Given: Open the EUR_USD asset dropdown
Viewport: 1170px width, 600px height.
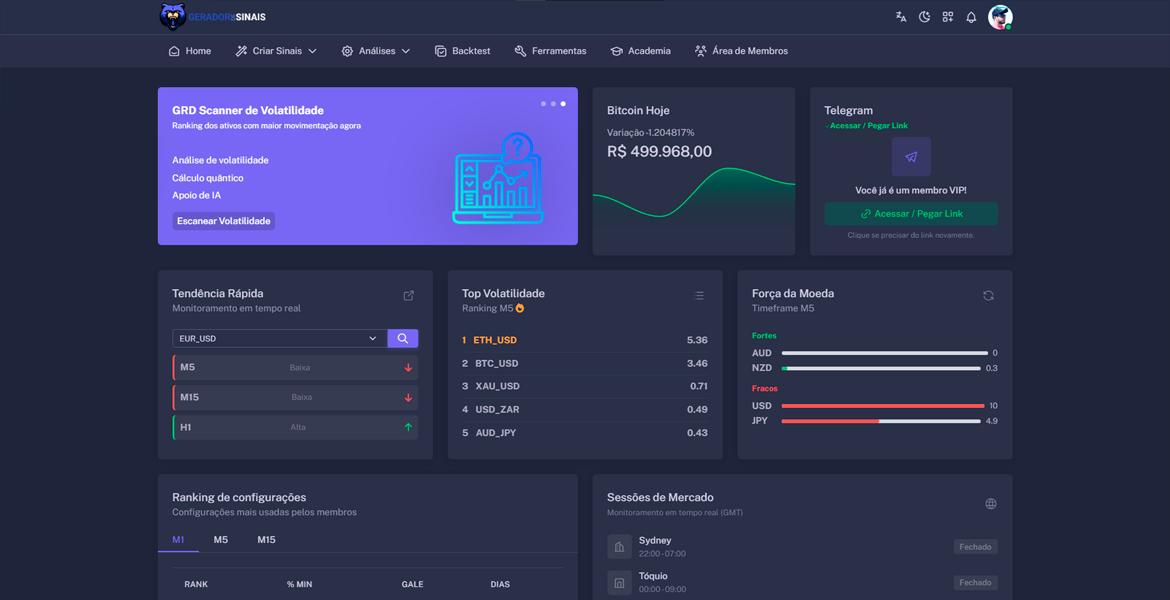Looking at the screenshot, I should pyautogui.click(x=279, y=339).
